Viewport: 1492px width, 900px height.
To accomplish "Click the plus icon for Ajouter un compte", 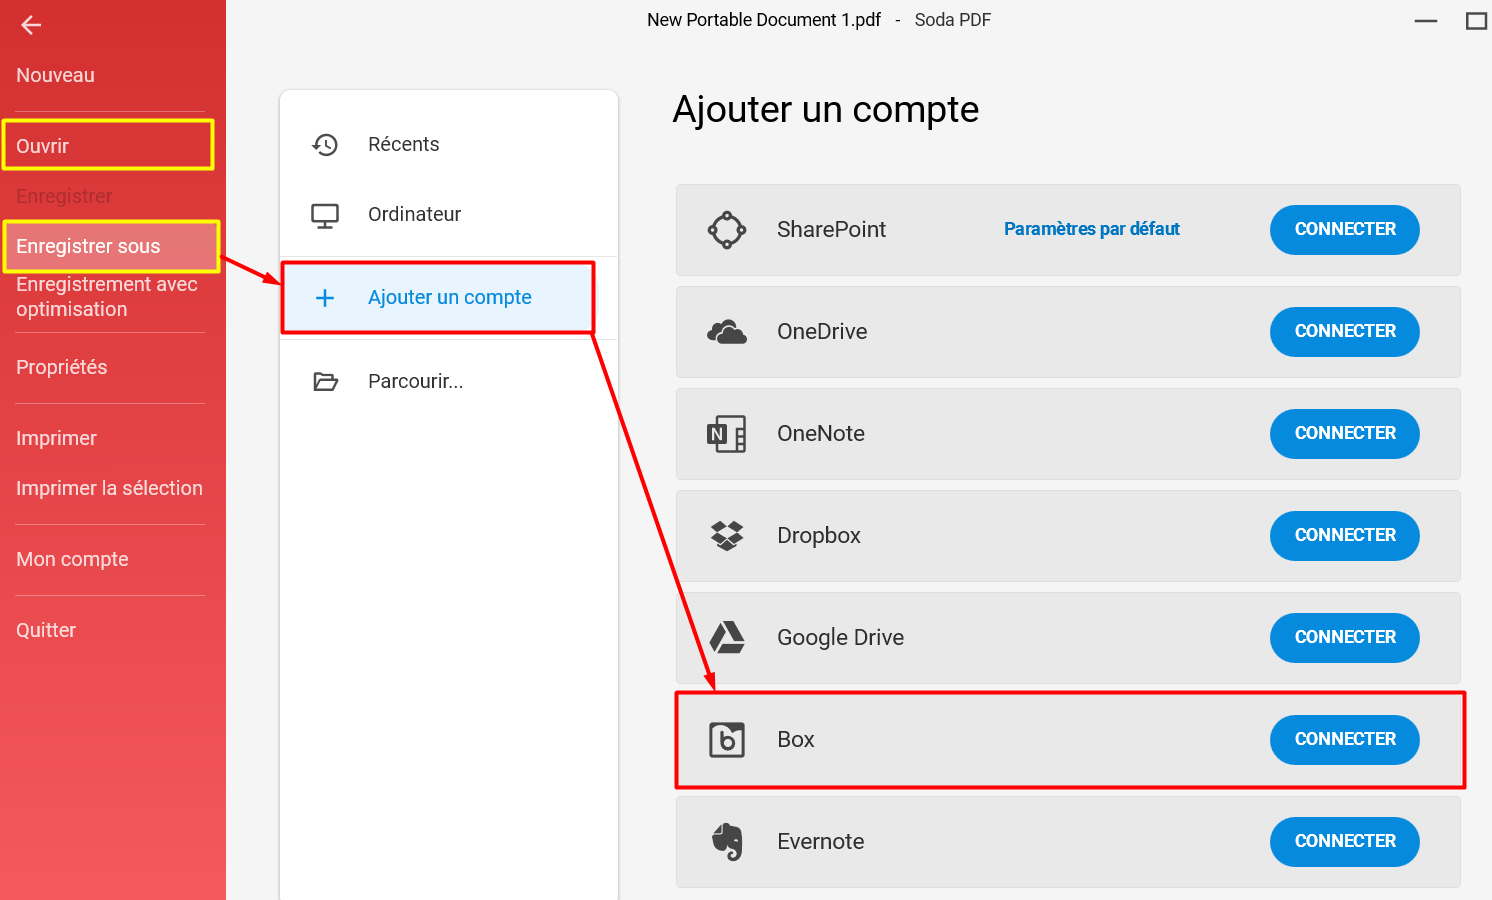I will click(325, 298).
